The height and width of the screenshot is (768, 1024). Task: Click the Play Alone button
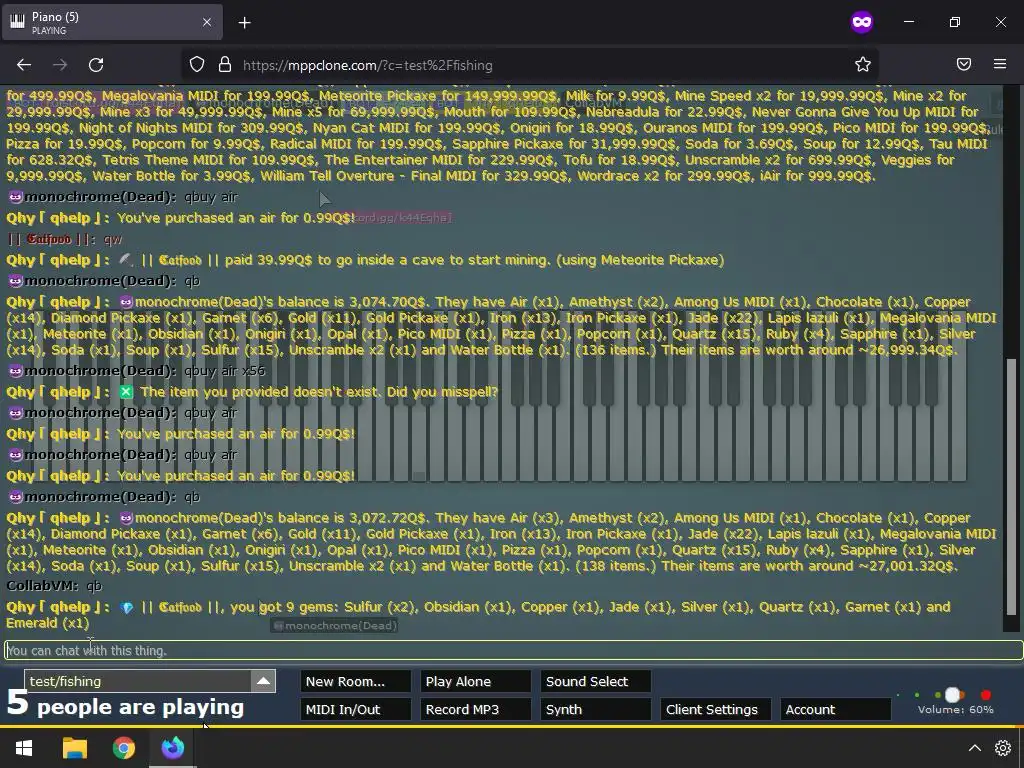click(475, 681)
